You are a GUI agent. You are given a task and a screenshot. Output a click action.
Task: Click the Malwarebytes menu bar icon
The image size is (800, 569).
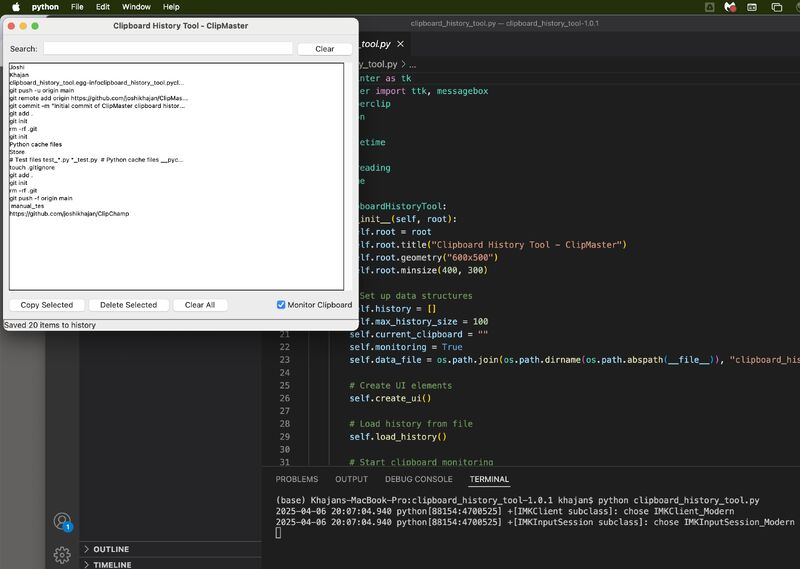(731, 7)
